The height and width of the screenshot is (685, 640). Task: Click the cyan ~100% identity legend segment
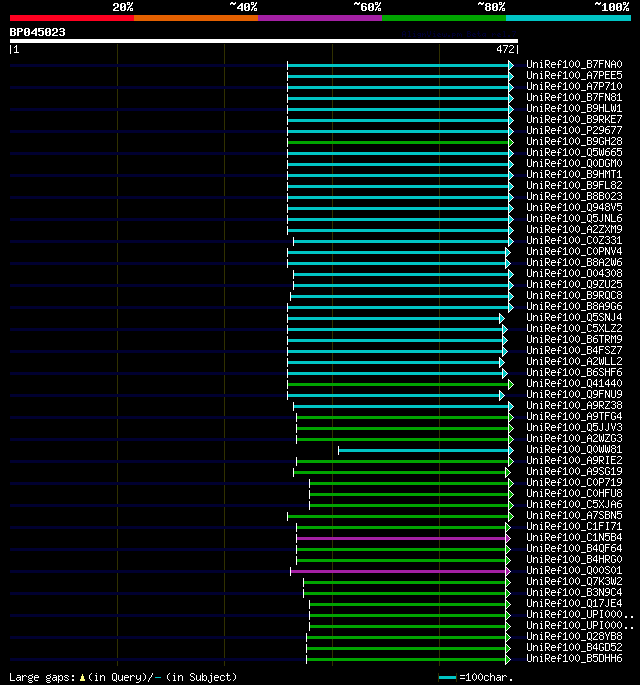pos(568,18)
